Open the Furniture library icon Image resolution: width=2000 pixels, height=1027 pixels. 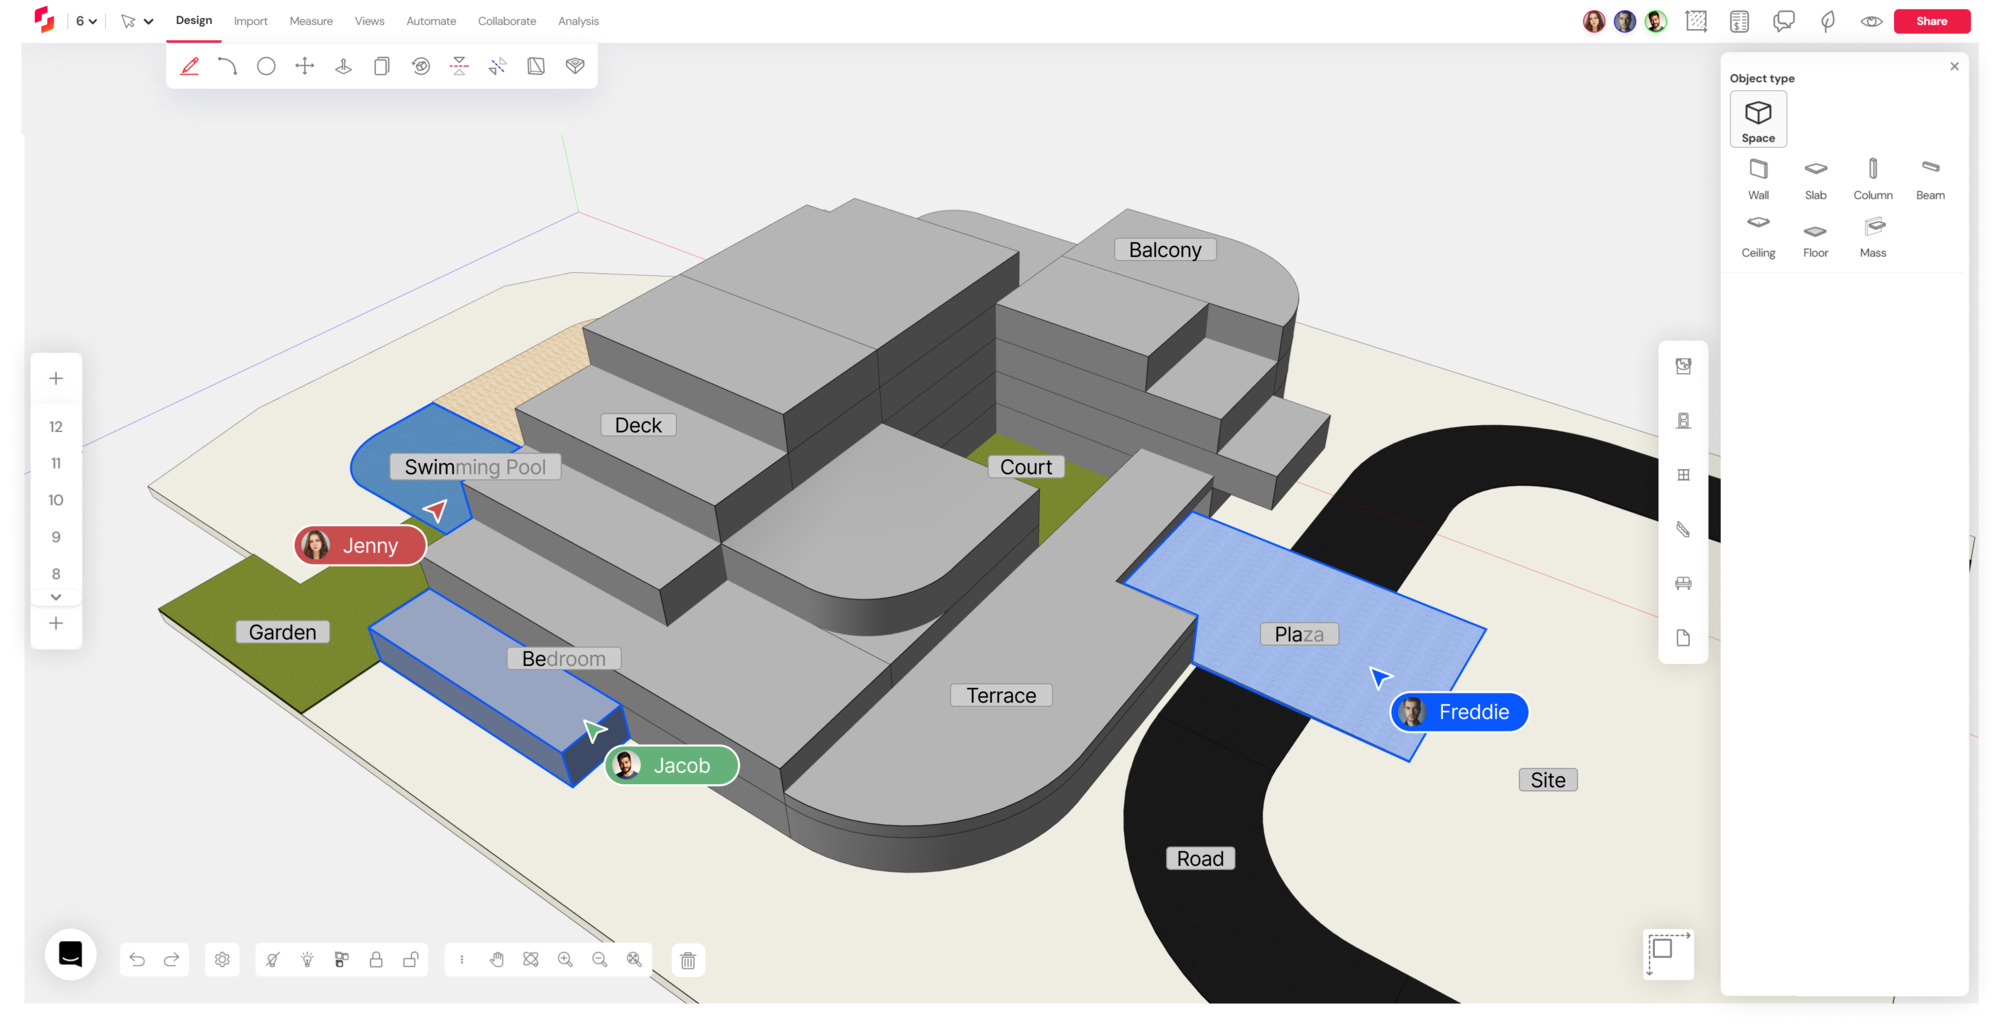(1684, 583)
